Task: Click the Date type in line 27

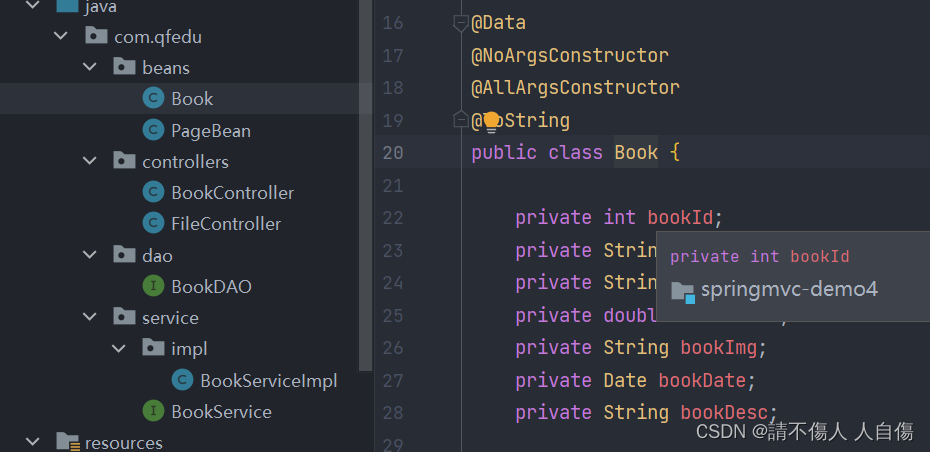Action: 625,380
